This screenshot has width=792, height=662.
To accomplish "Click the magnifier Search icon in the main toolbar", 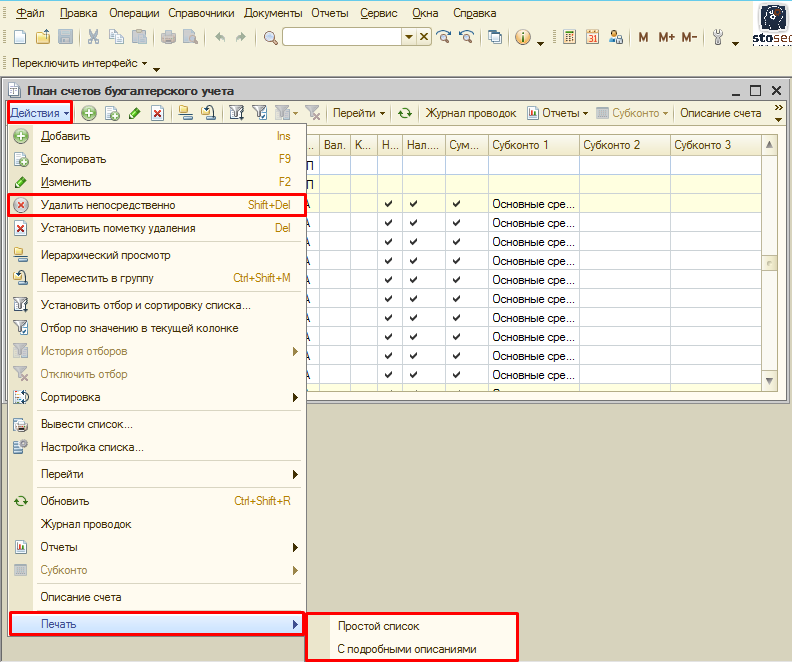I will coord(271,37).
